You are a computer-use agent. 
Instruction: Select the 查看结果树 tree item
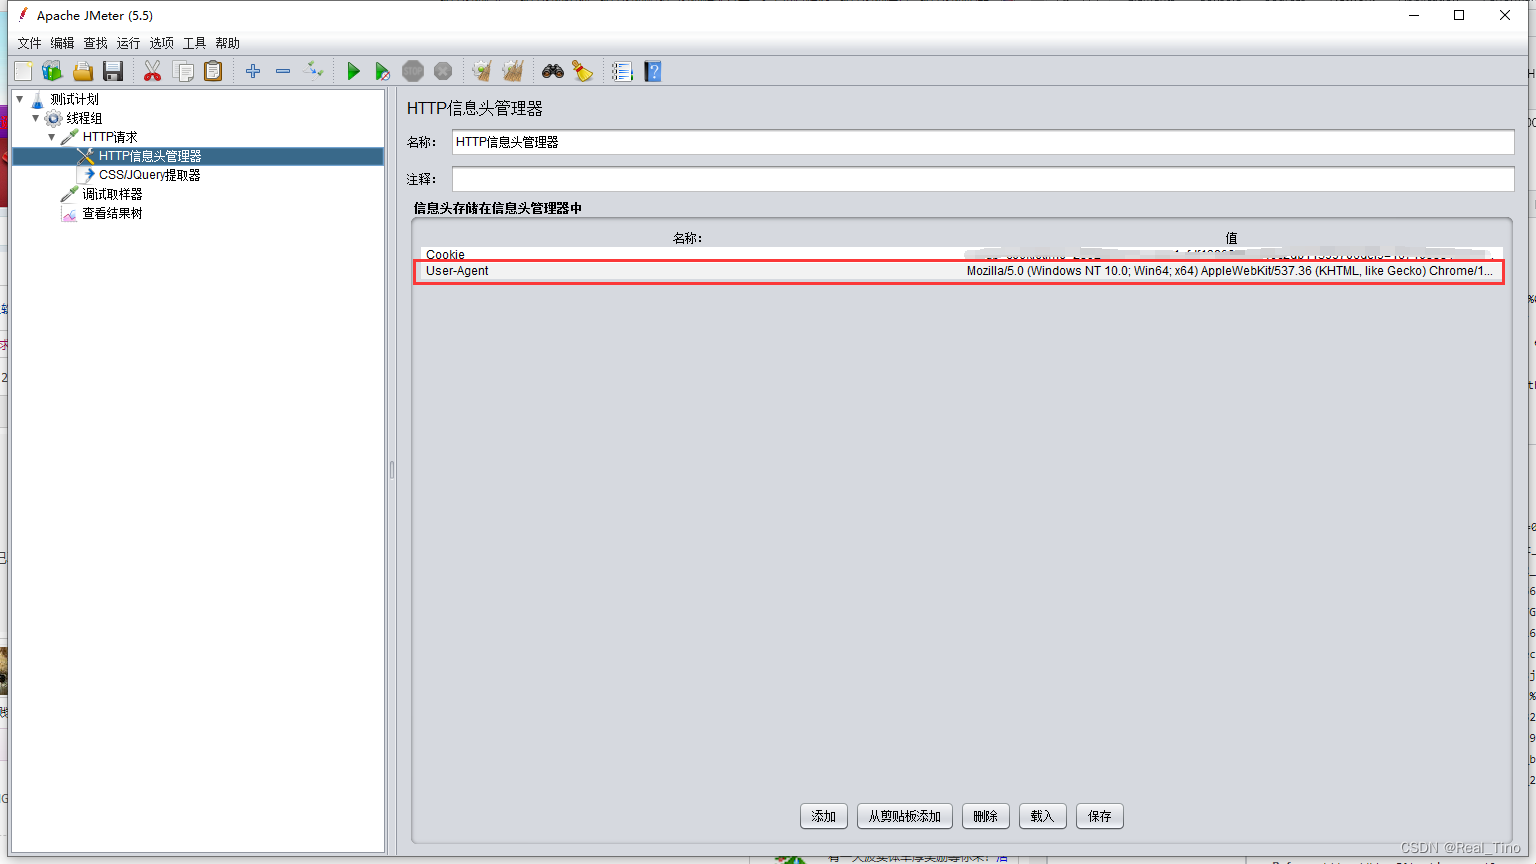point(110,212)
